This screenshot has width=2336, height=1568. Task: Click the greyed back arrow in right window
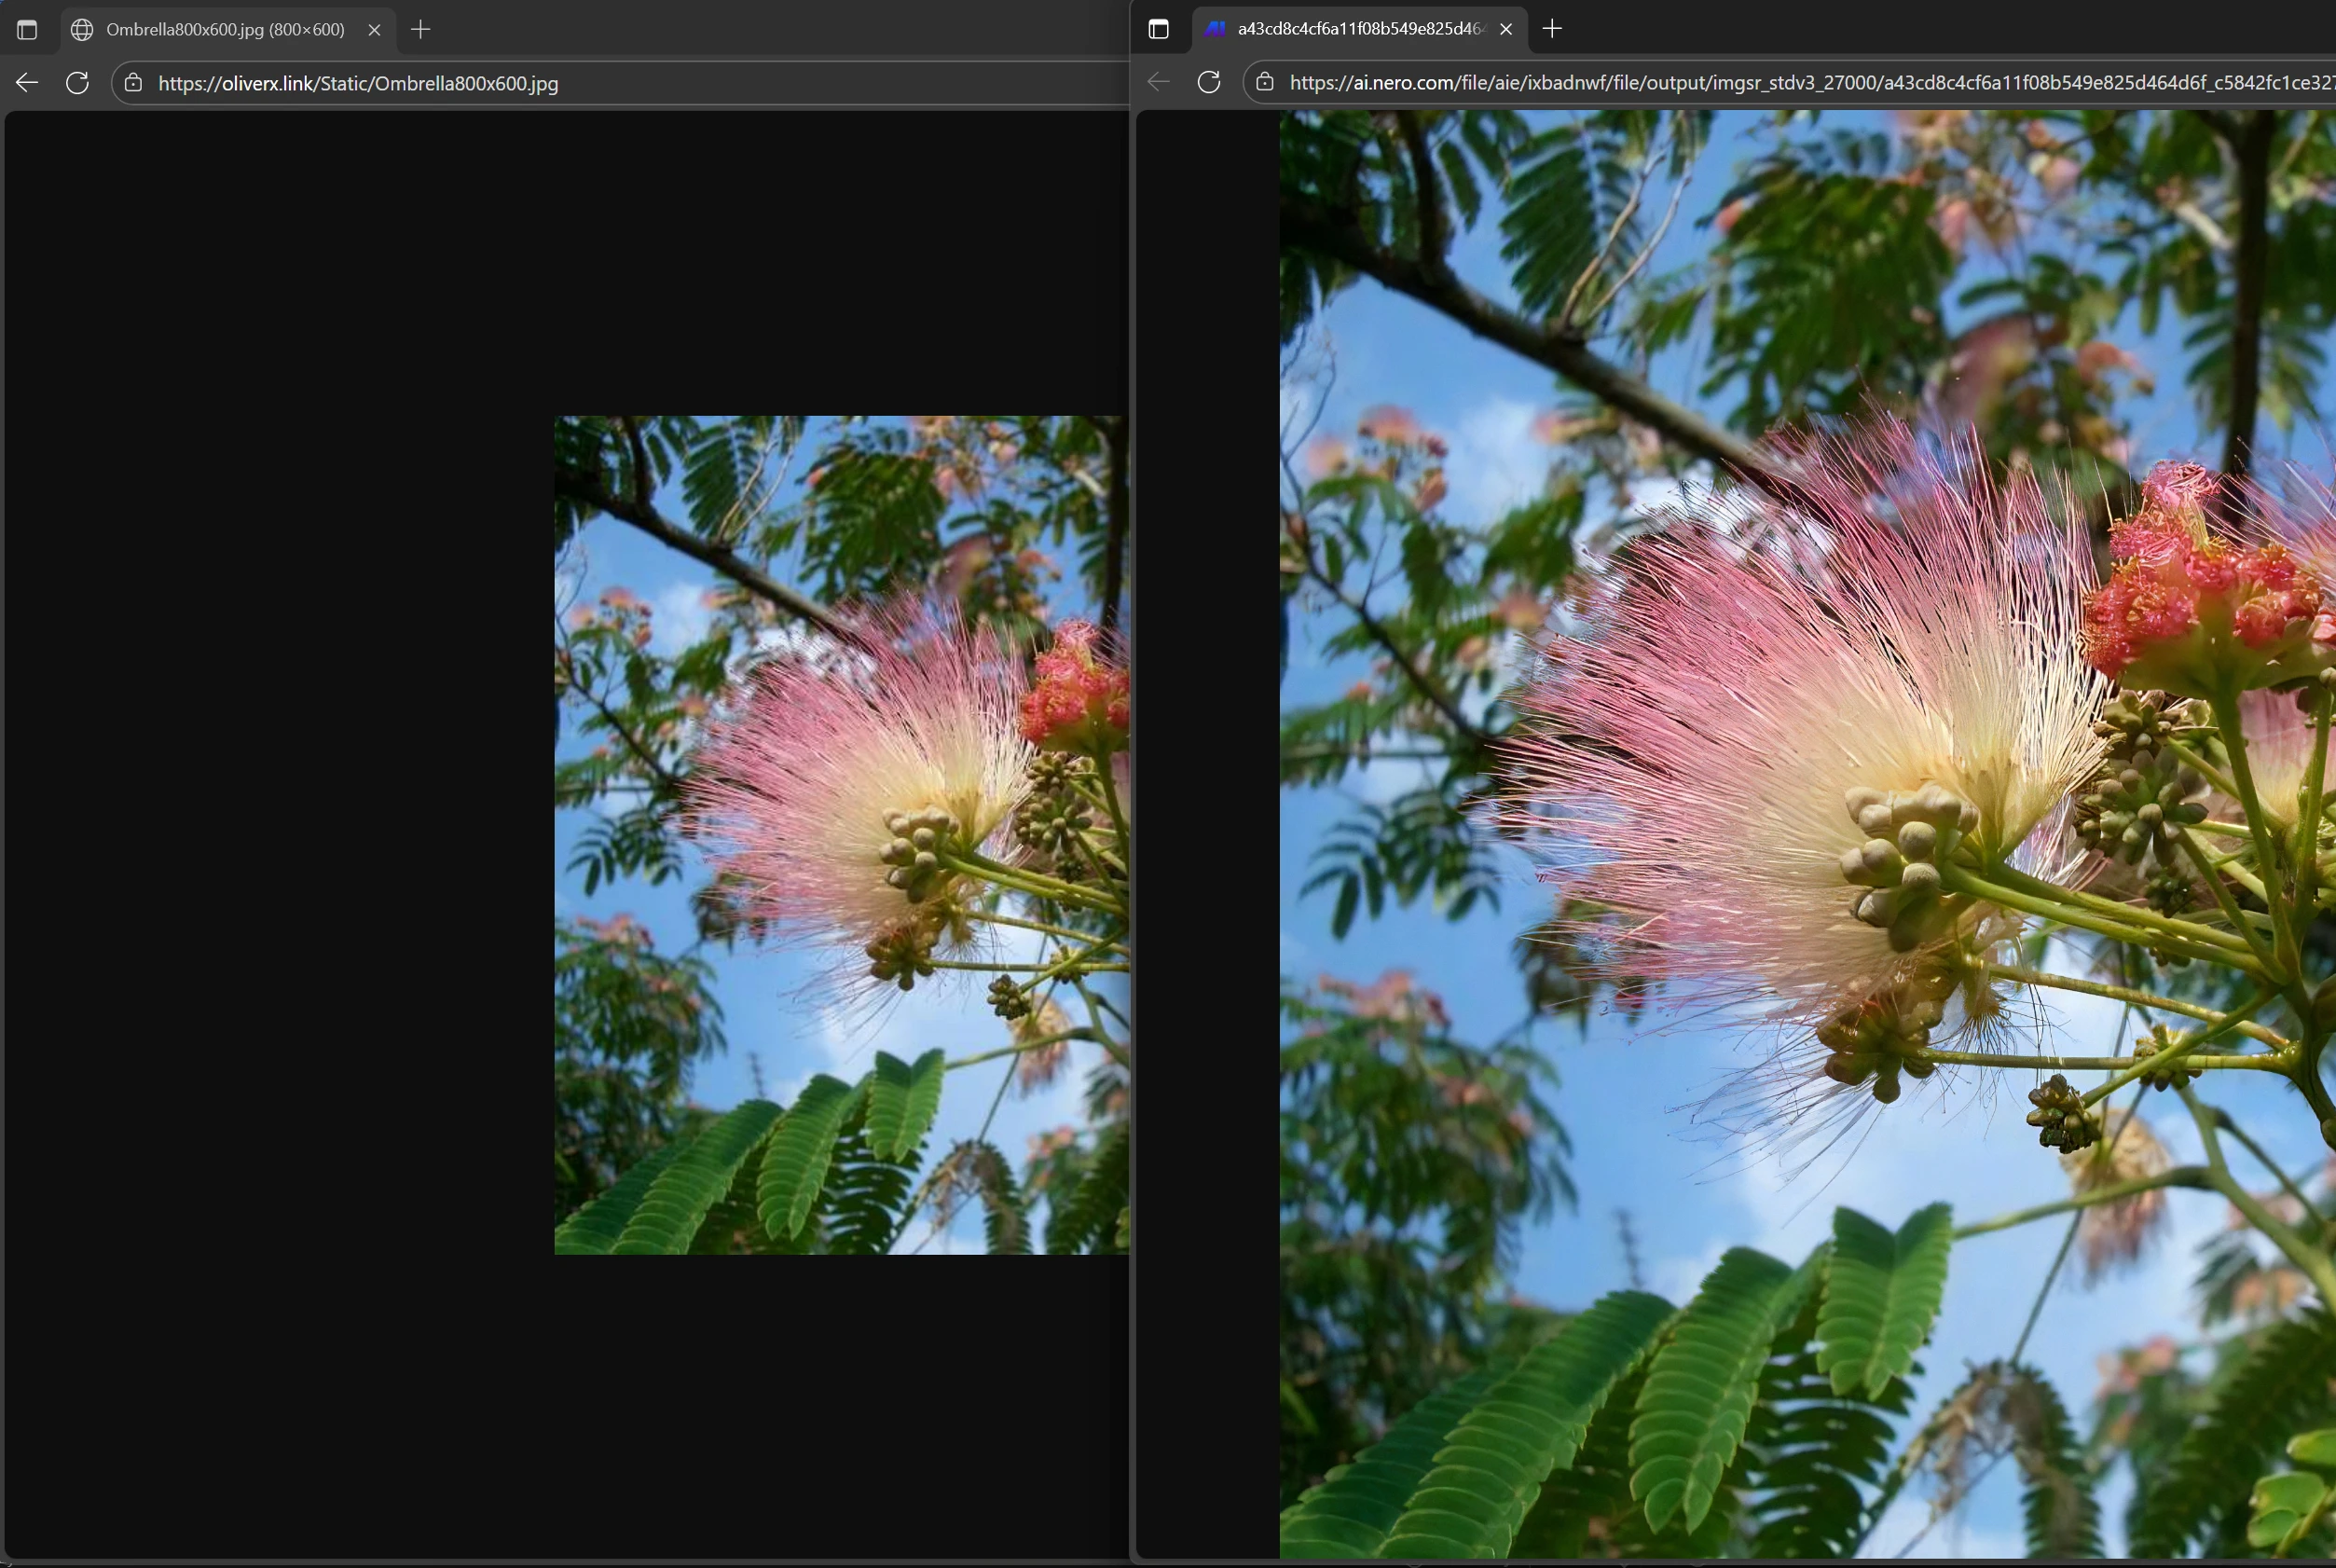point(1158,82)
